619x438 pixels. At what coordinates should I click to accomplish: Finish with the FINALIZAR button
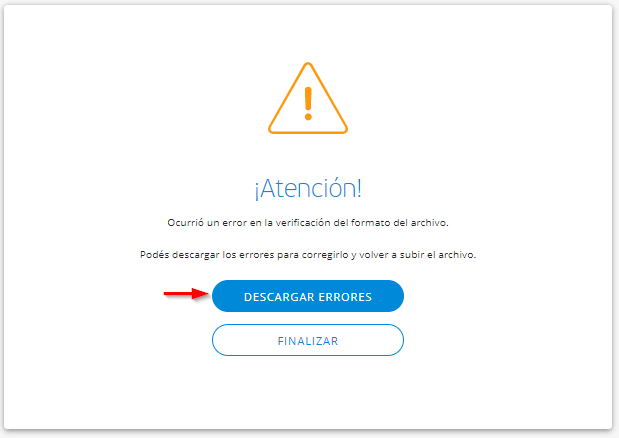(x=308, y=340)
